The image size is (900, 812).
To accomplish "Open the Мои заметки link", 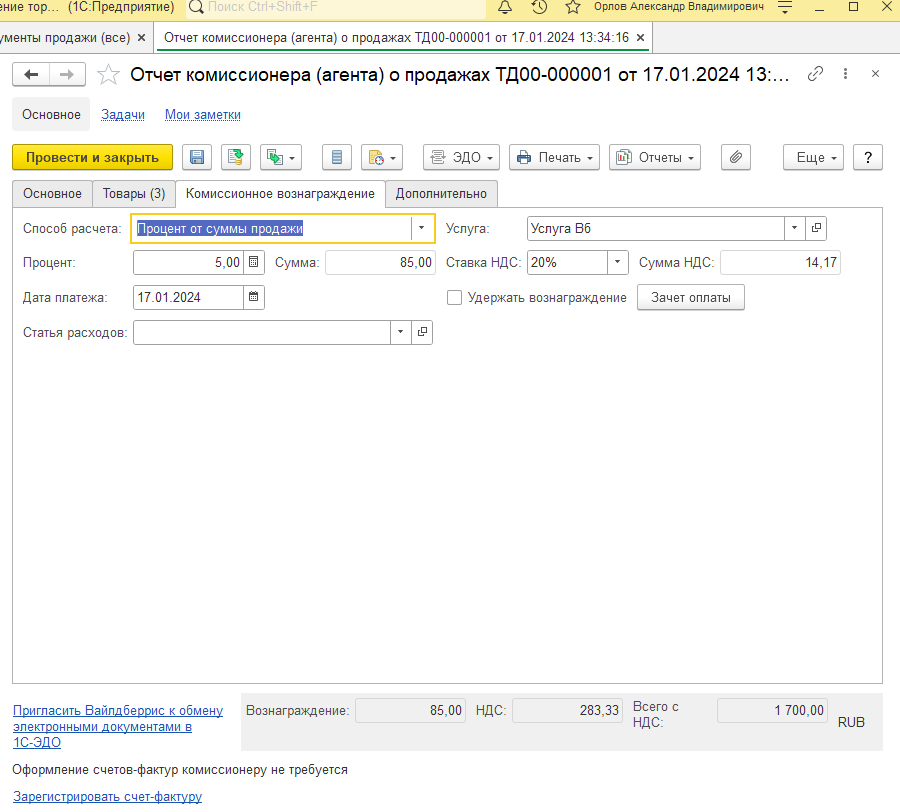I will (203, 115).
